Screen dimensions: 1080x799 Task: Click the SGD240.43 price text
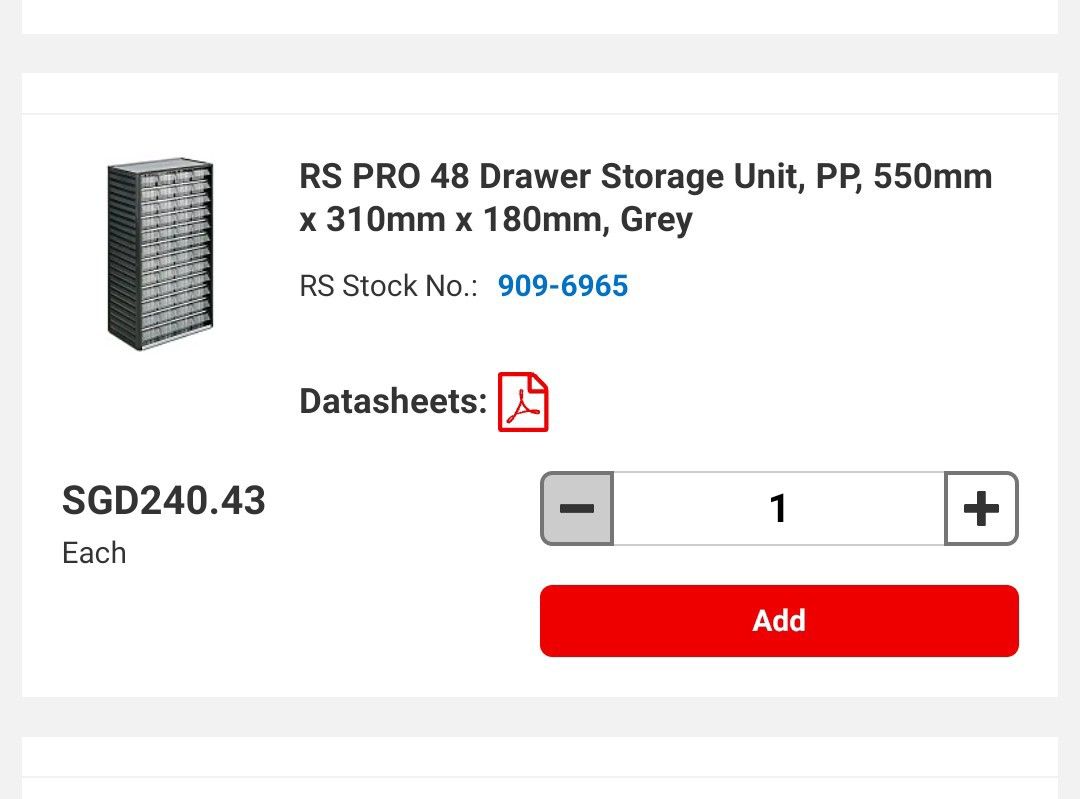pos(164,502)
